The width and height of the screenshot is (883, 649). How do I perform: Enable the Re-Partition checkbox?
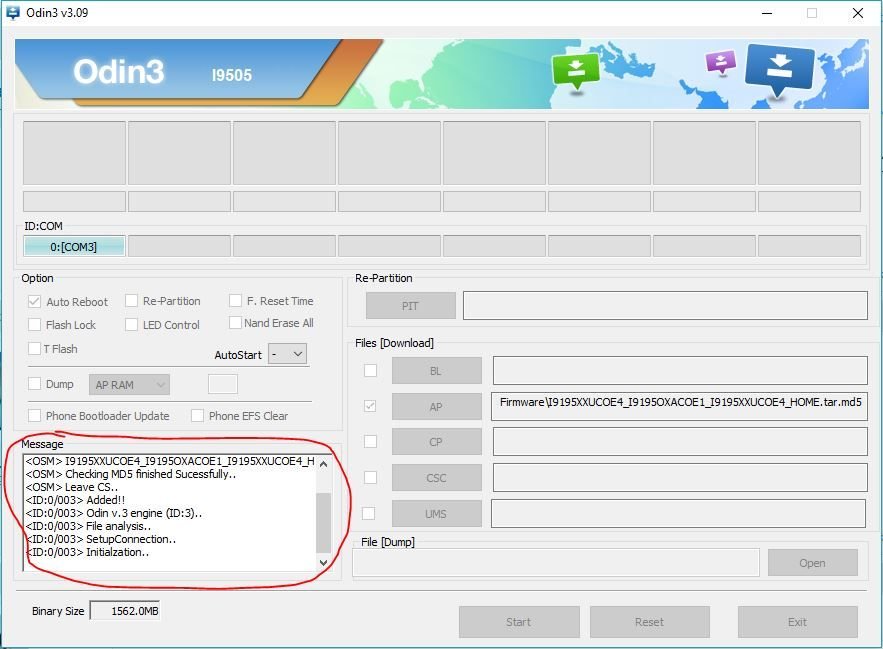(x=131, y=301)
